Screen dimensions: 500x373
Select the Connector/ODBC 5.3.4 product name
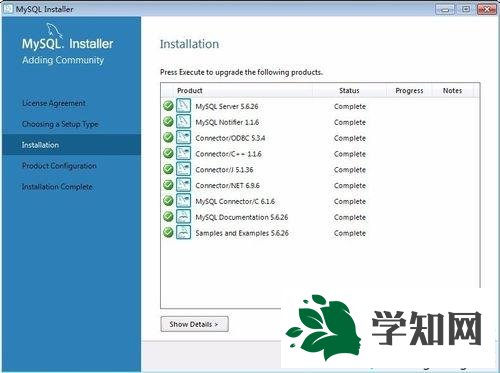(230, 138)
